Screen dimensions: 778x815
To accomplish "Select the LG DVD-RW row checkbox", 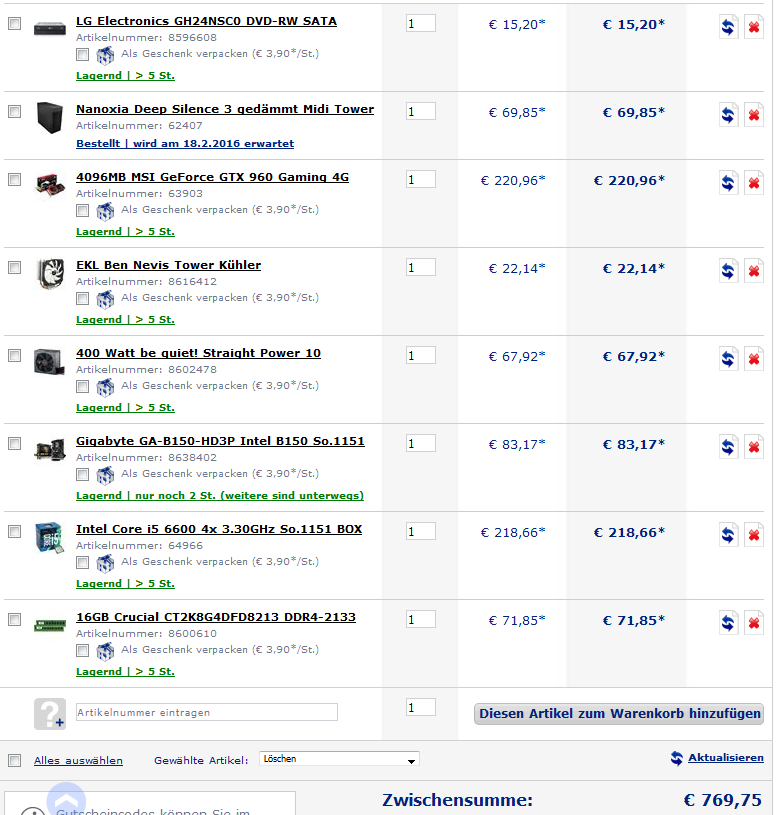I will click(x=15, y=23).
